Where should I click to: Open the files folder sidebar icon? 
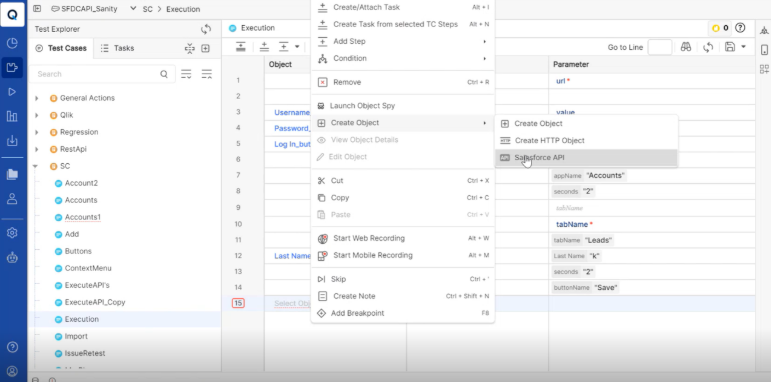pos(12,174)
